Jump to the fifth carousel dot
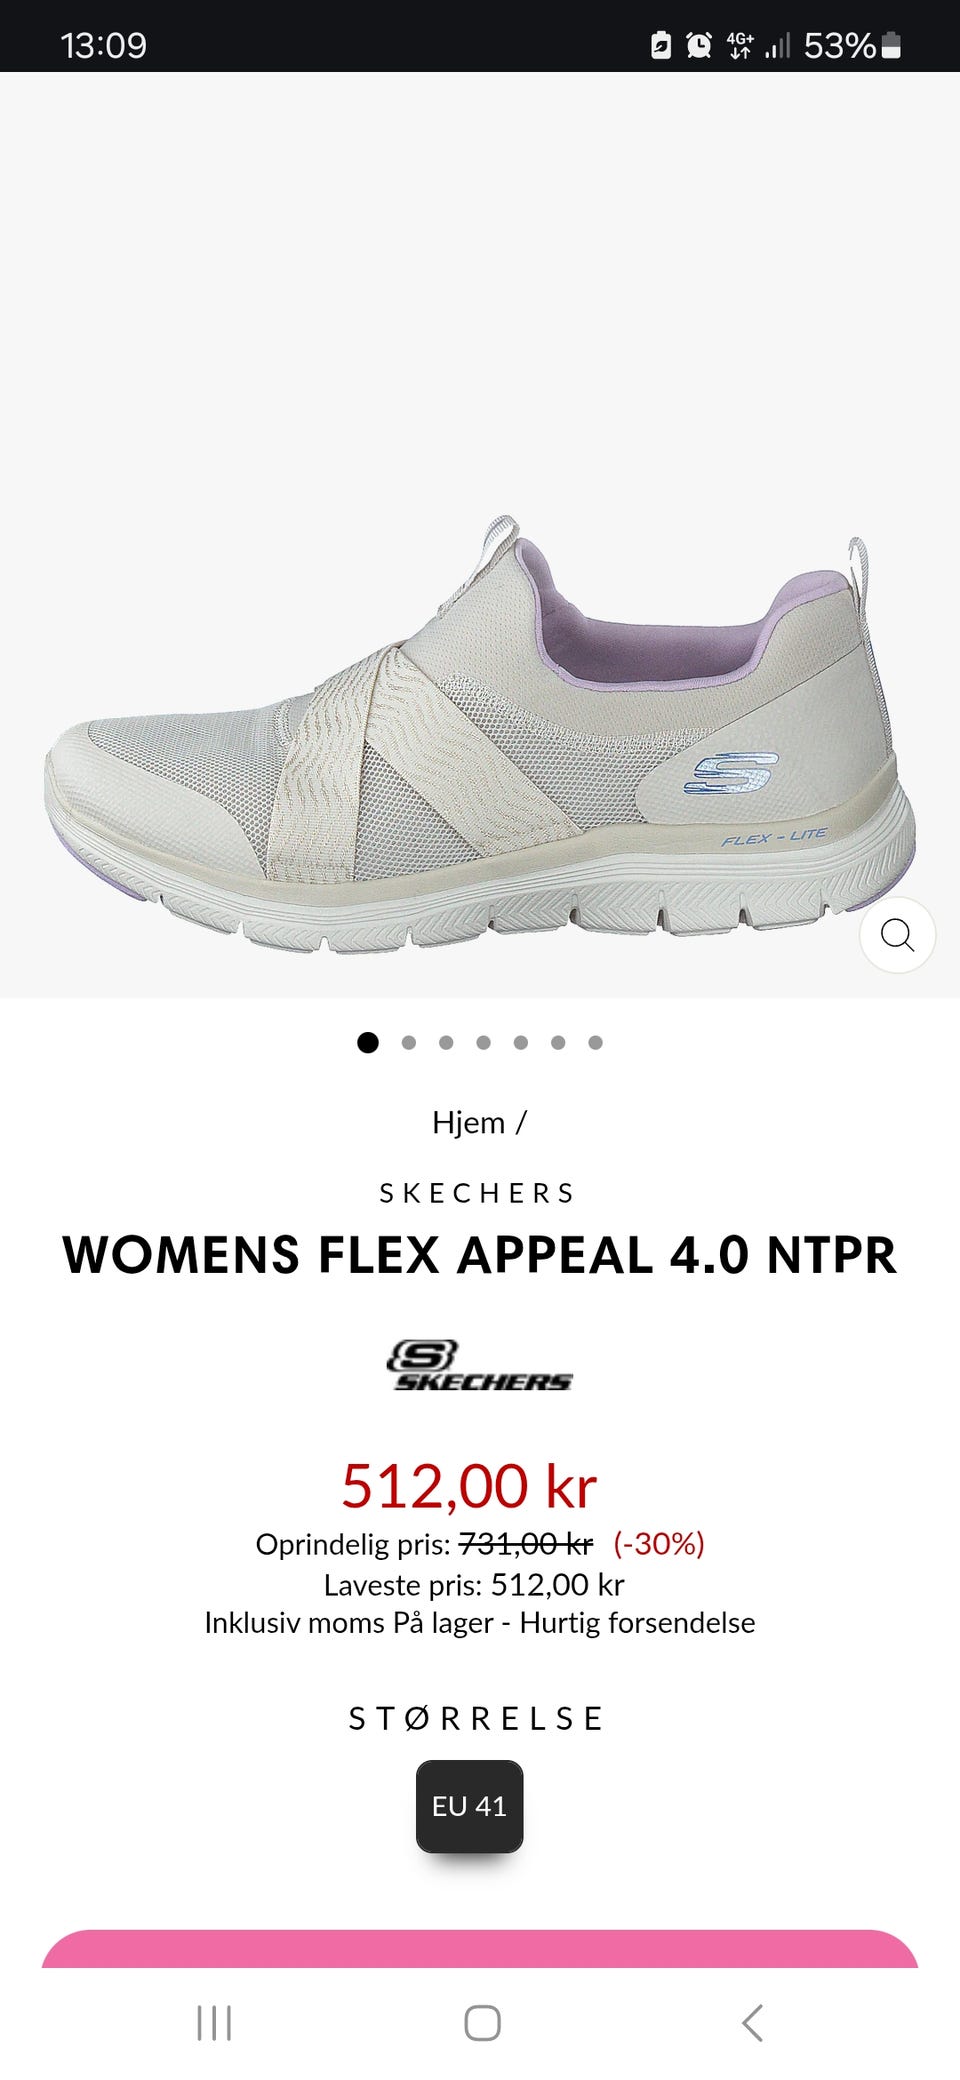 (x=520, y=1042)
